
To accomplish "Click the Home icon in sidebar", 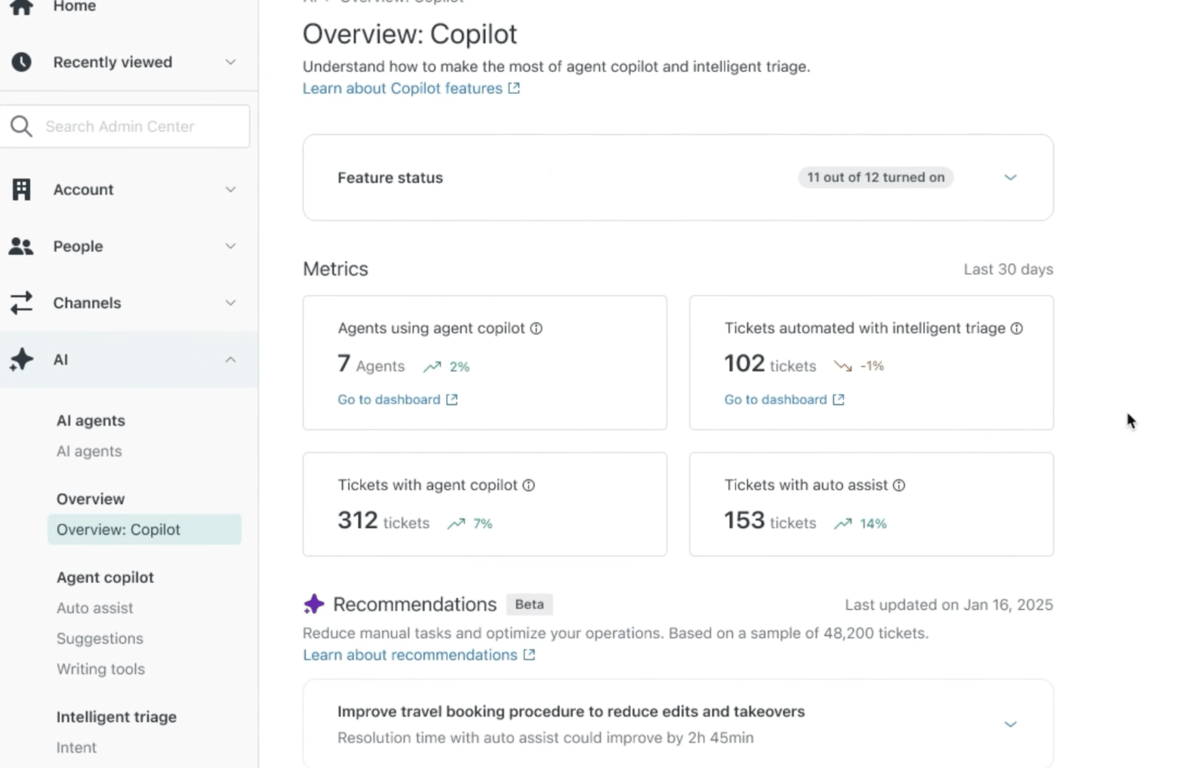I will 21,7.
